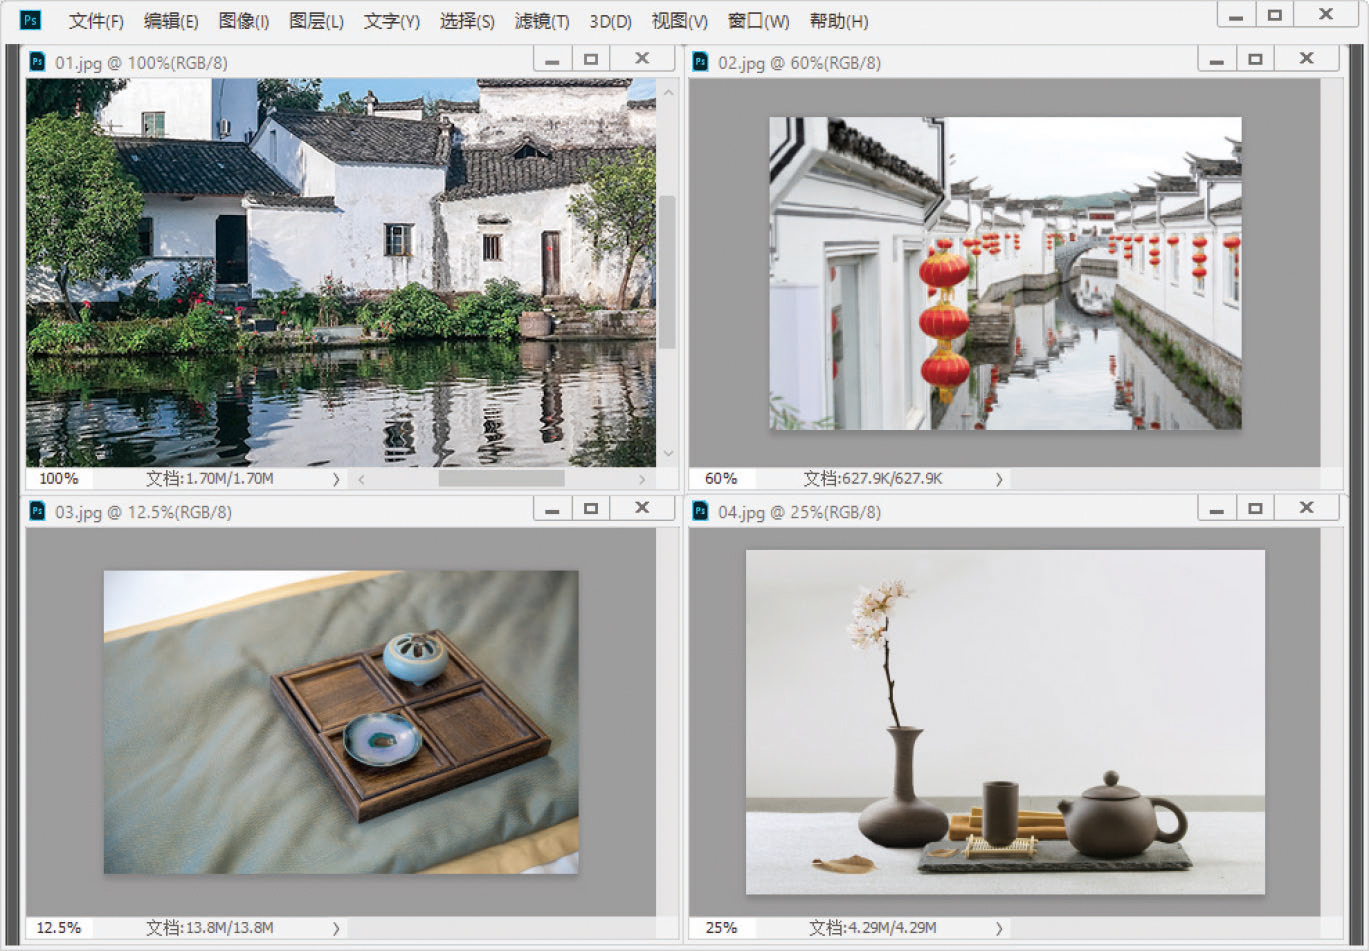Click the 12.5% zoom field in 03.jpg
1369x951 pixels.
(x=59, y=927)
